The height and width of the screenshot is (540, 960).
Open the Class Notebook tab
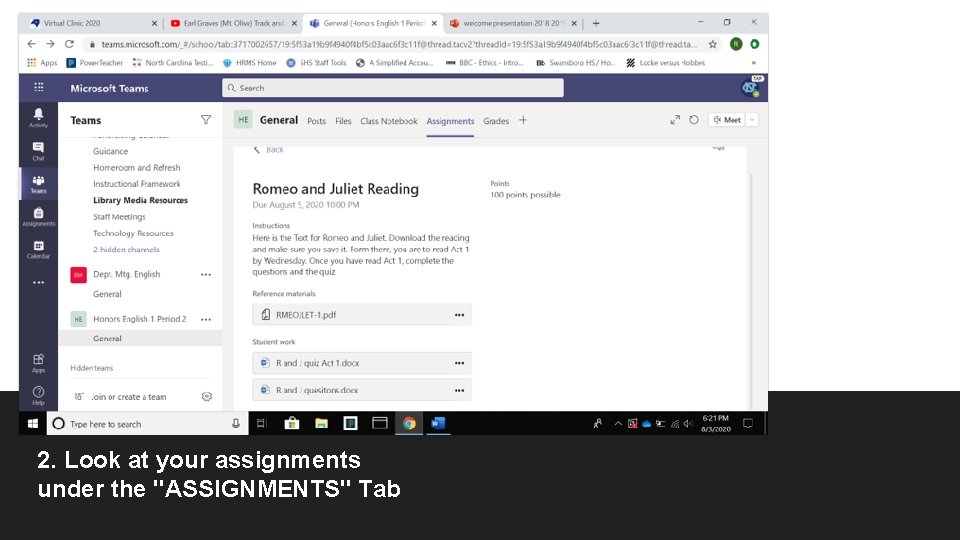(389, 121)
